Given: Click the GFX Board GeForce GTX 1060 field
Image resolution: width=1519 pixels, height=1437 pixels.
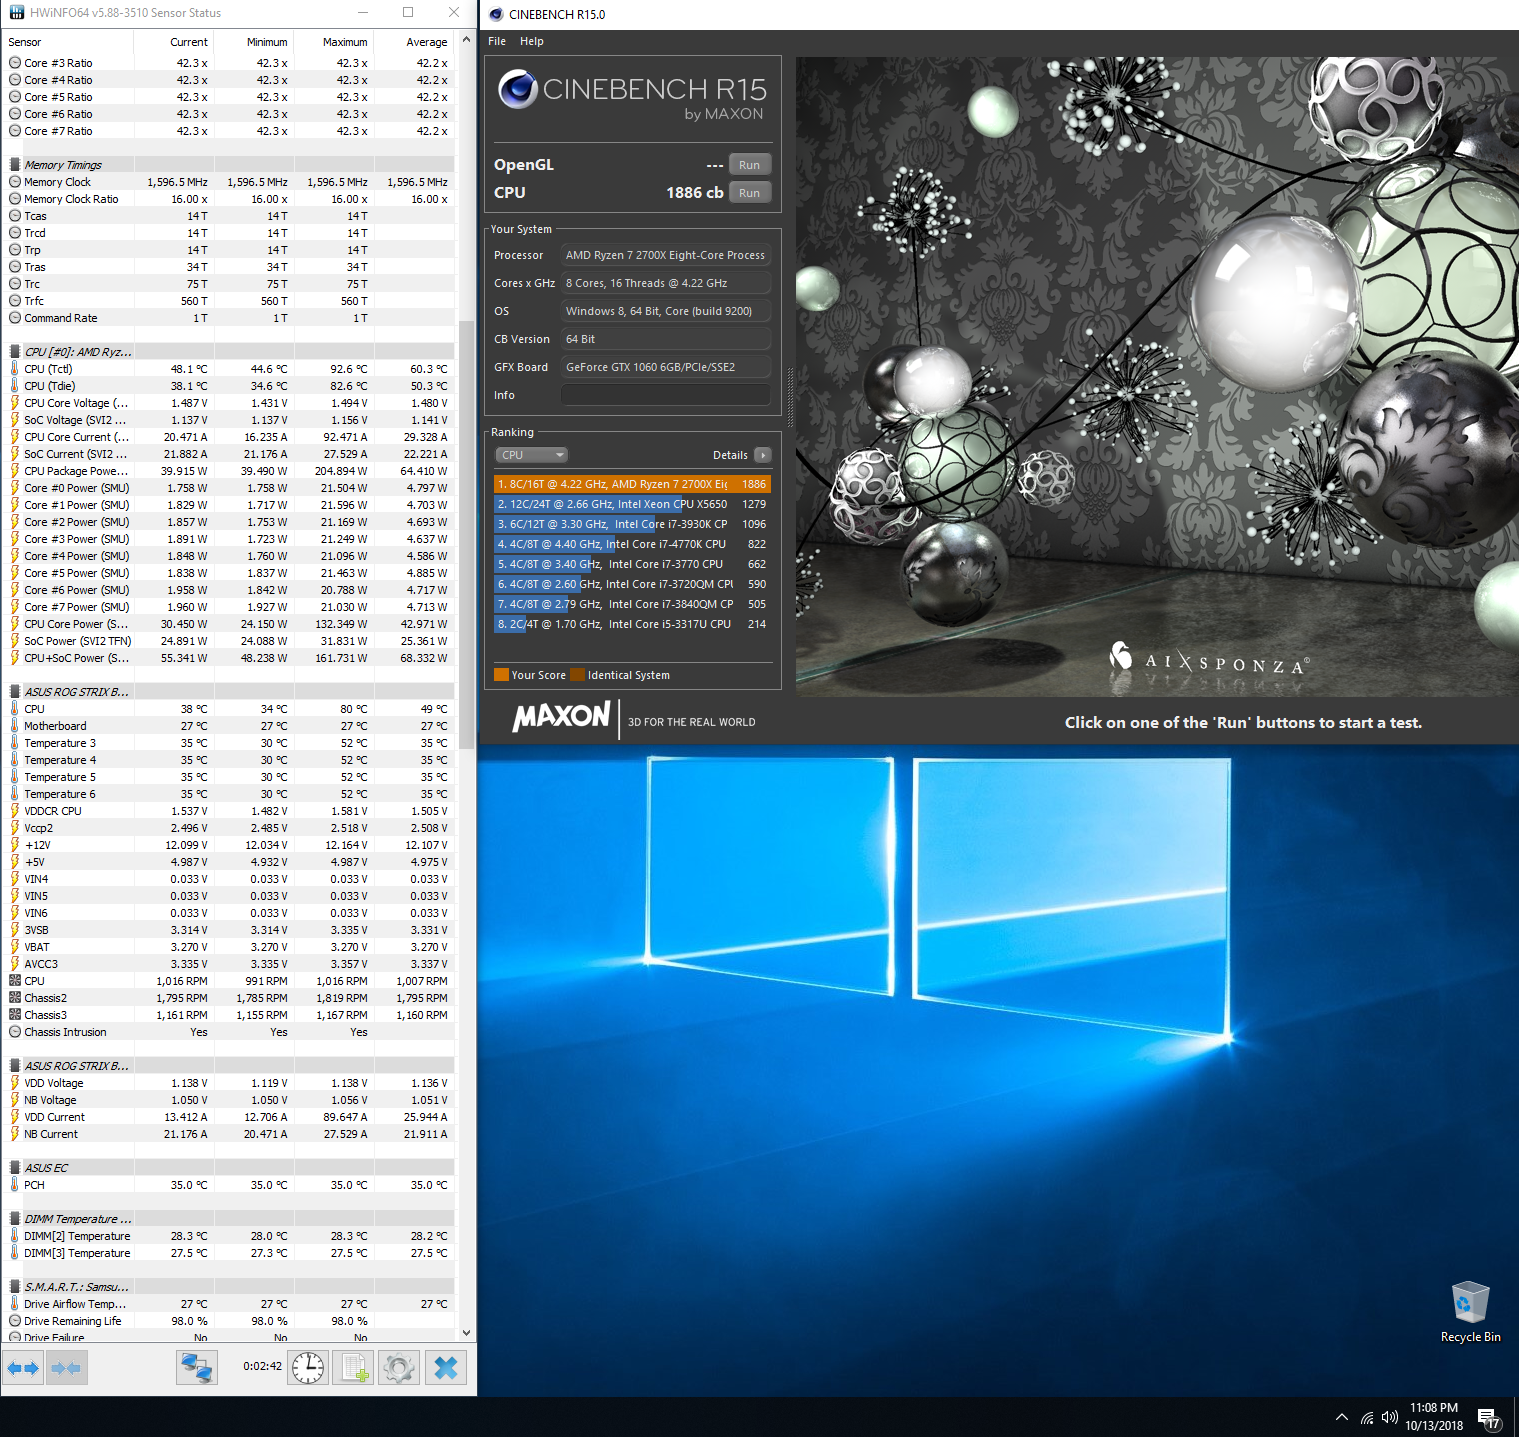Looking at the screenshot, I should point(665,367).
